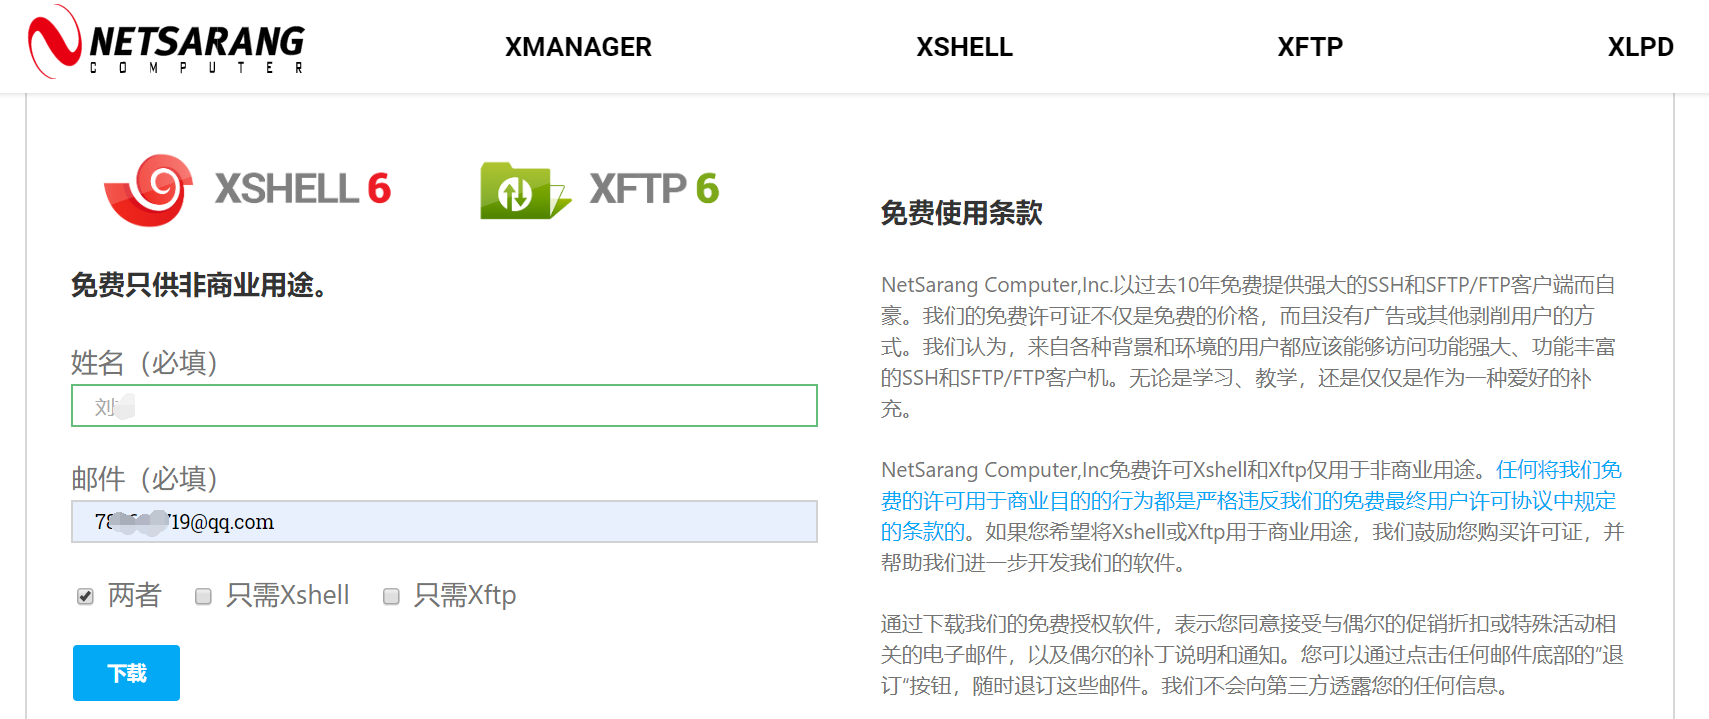
Task: Open the XFTP navigation item
Action: point(1310,47)
